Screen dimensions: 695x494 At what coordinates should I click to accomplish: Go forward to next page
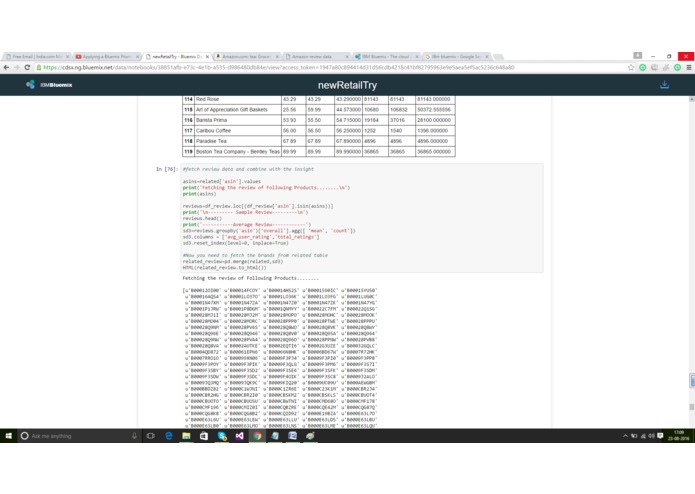(17, 67)
